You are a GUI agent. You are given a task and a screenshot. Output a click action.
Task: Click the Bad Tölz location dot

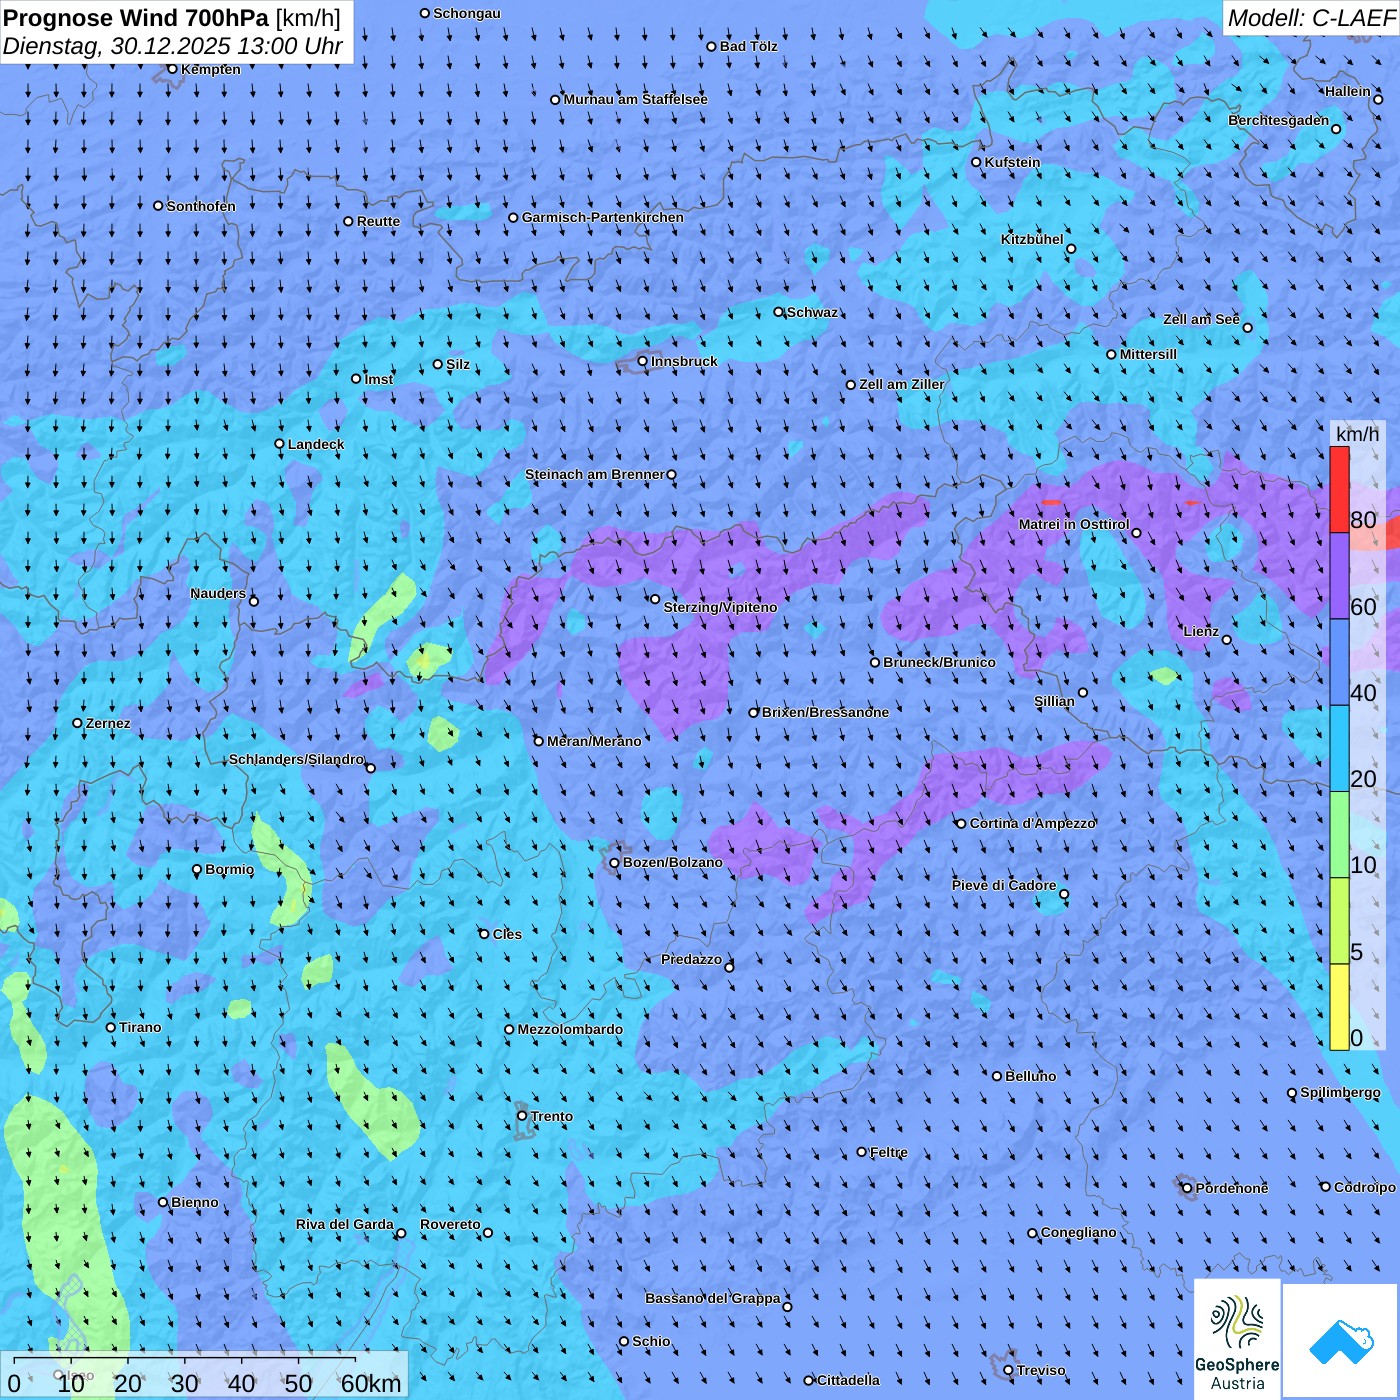tap(712, 47)
